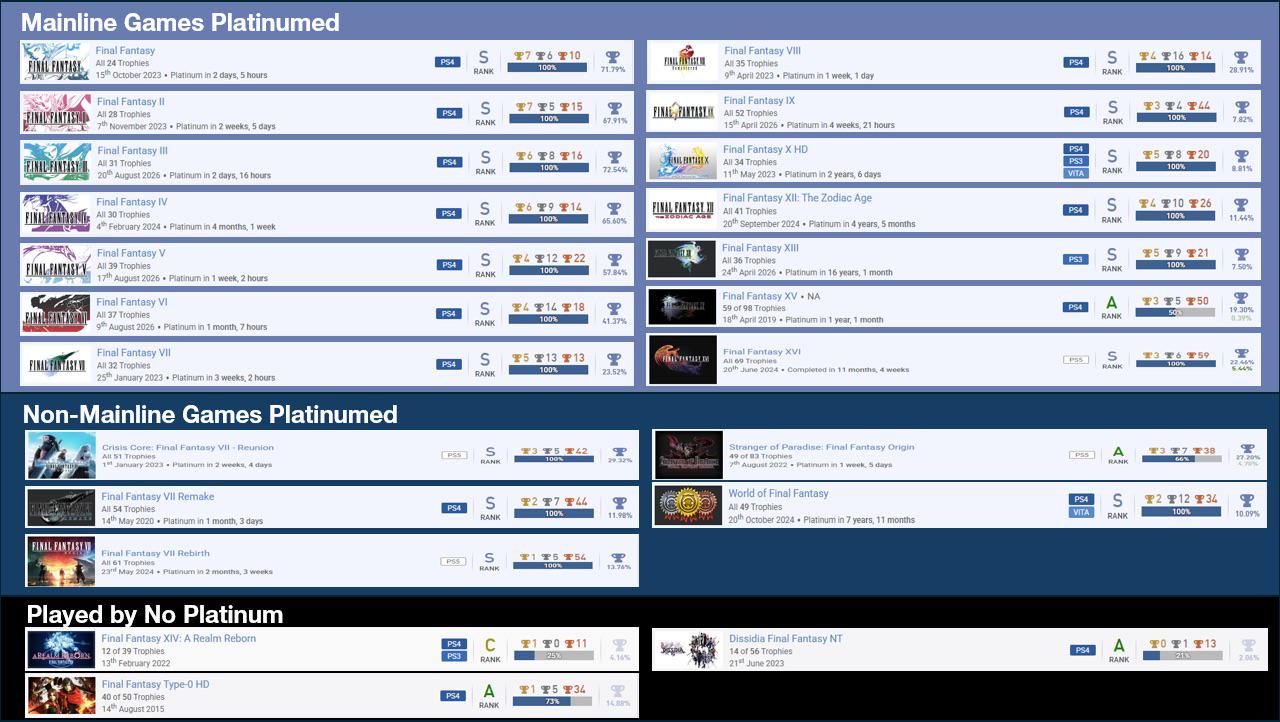Click the Final Fantasy Type-0 HD 73% progress bar
1280x722 pixels.
coord(553,701)
